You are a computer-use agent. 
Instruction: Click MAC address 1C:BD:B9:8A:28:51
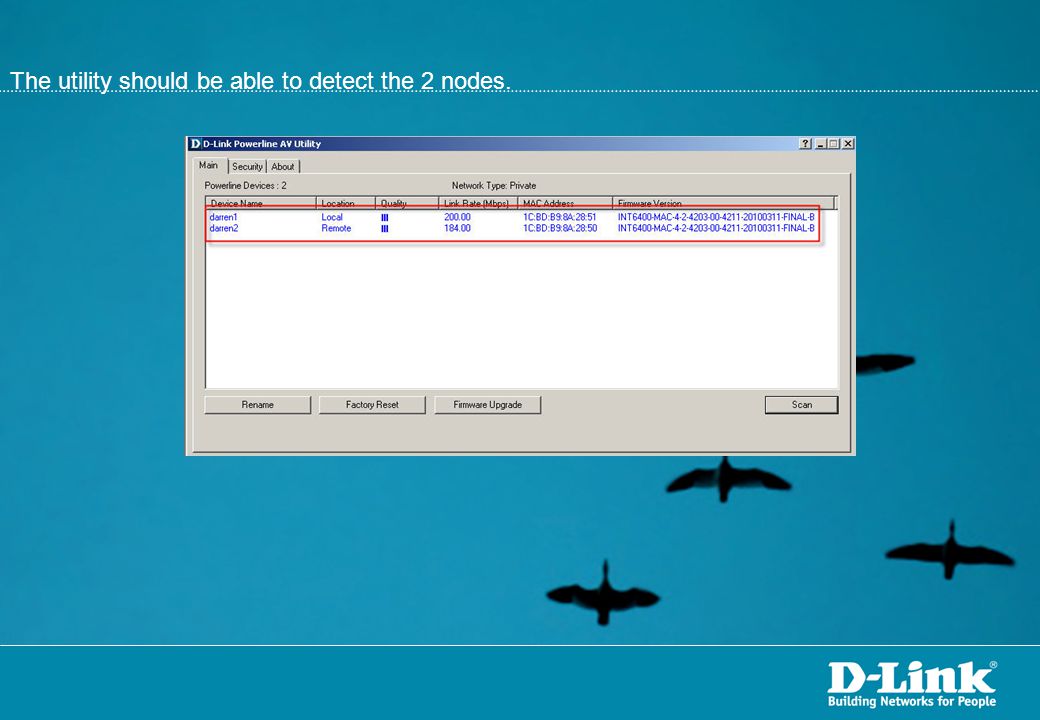(x=560, y=217)
